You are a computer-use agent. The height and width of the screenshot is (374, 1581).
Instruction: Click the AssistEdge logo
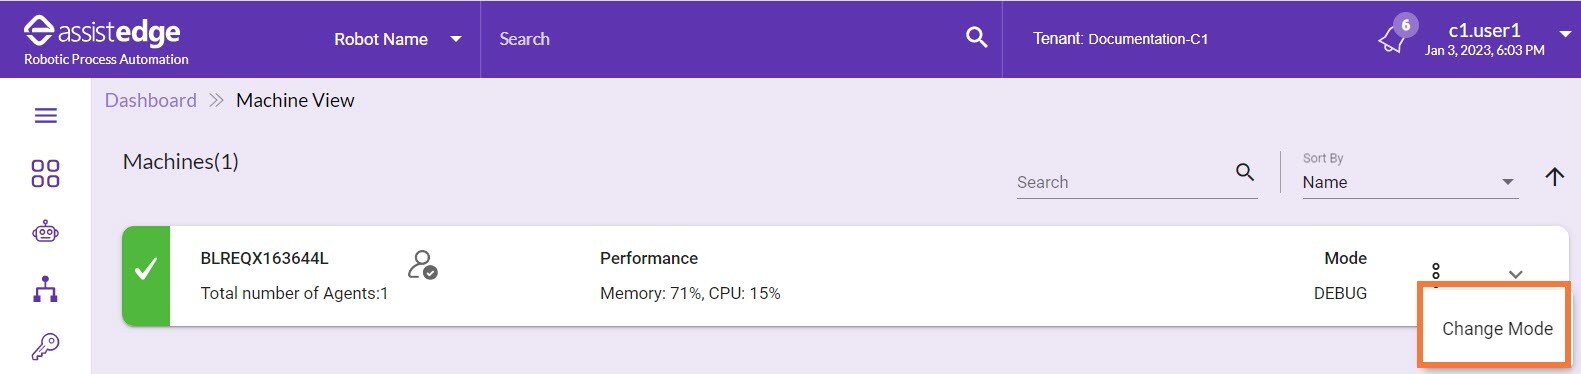point(106,40)
